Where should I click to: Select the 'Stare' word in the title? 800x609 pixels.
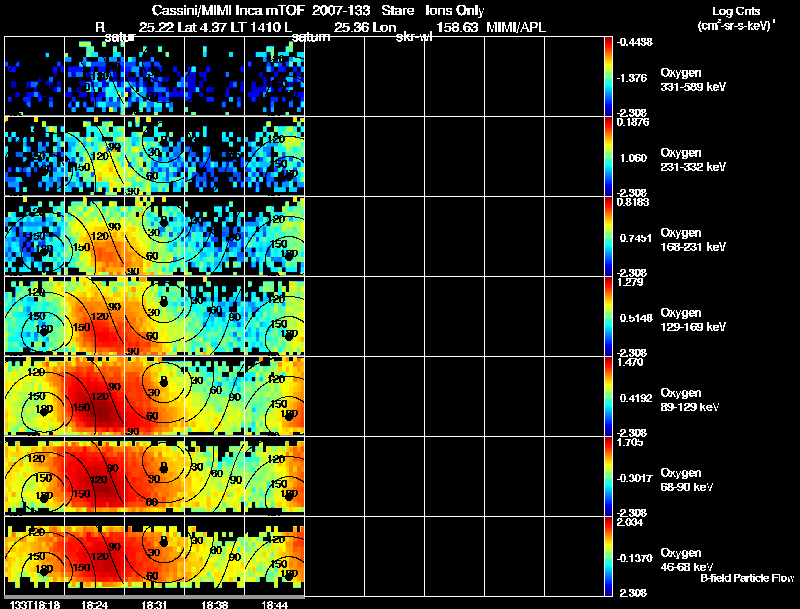(397, 10)
